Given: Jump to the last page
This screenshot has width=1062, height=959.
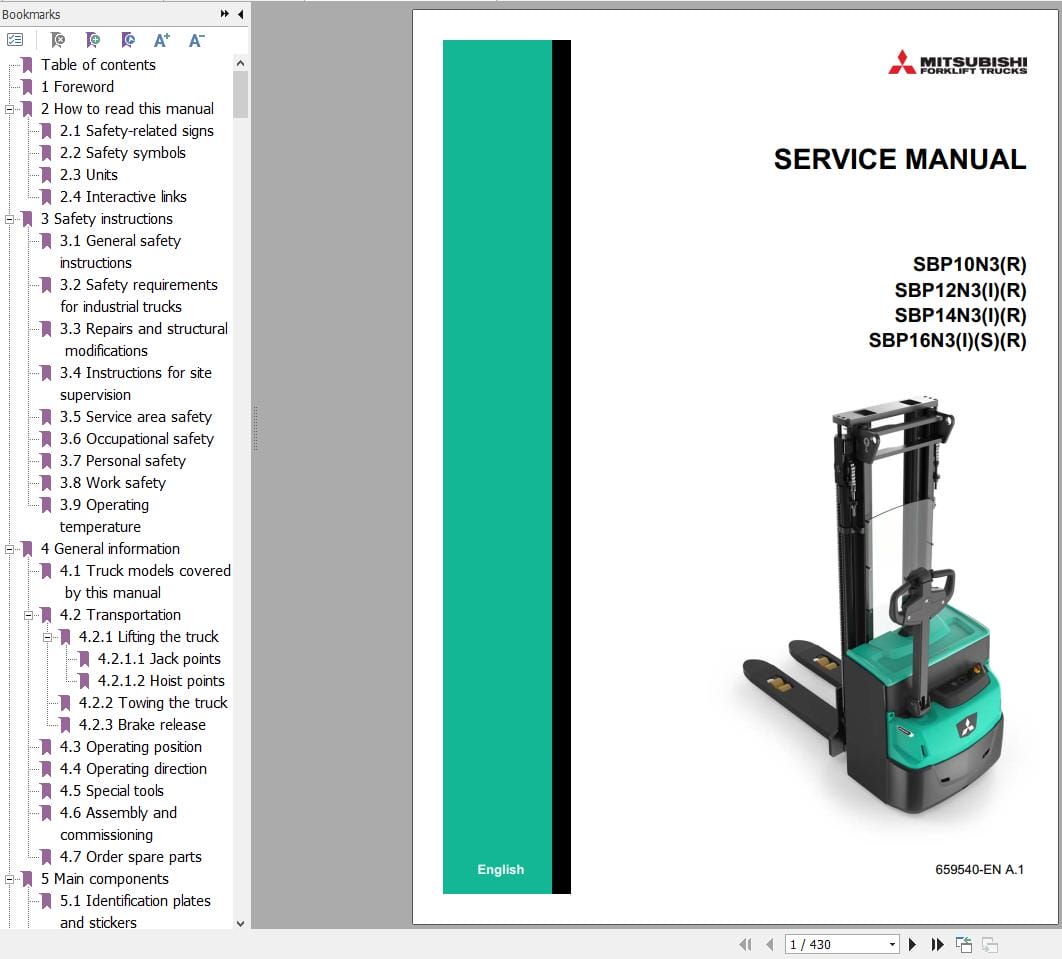Looking at the screenshot, I should (938, 944).
